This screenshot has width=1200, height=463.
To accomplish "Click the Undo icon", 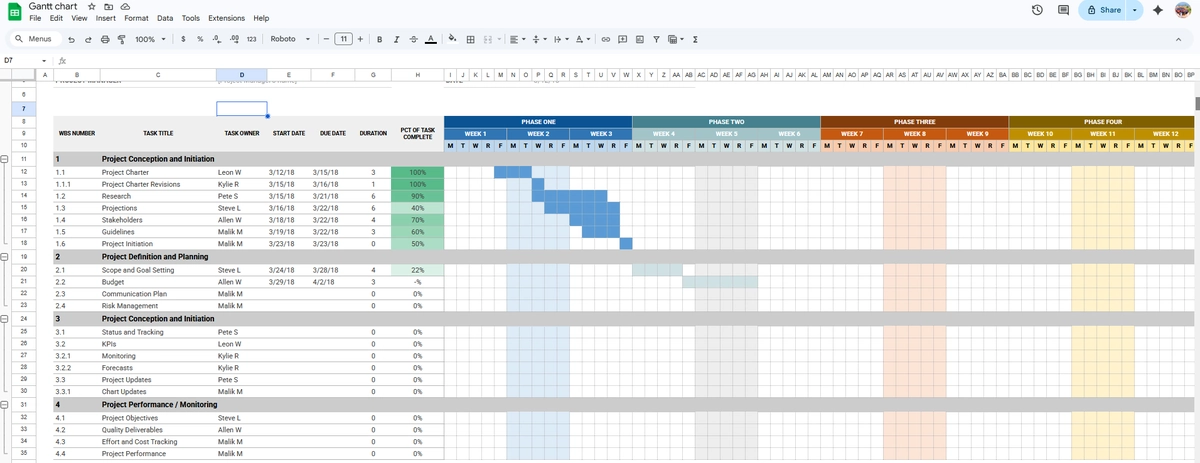I will [x=72, y=39].
